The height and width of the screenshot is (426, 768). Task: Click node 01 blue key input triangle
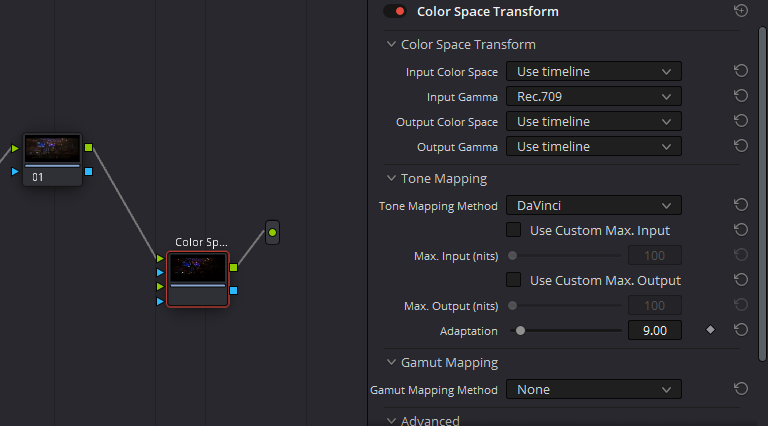click(x=15, y=171)
